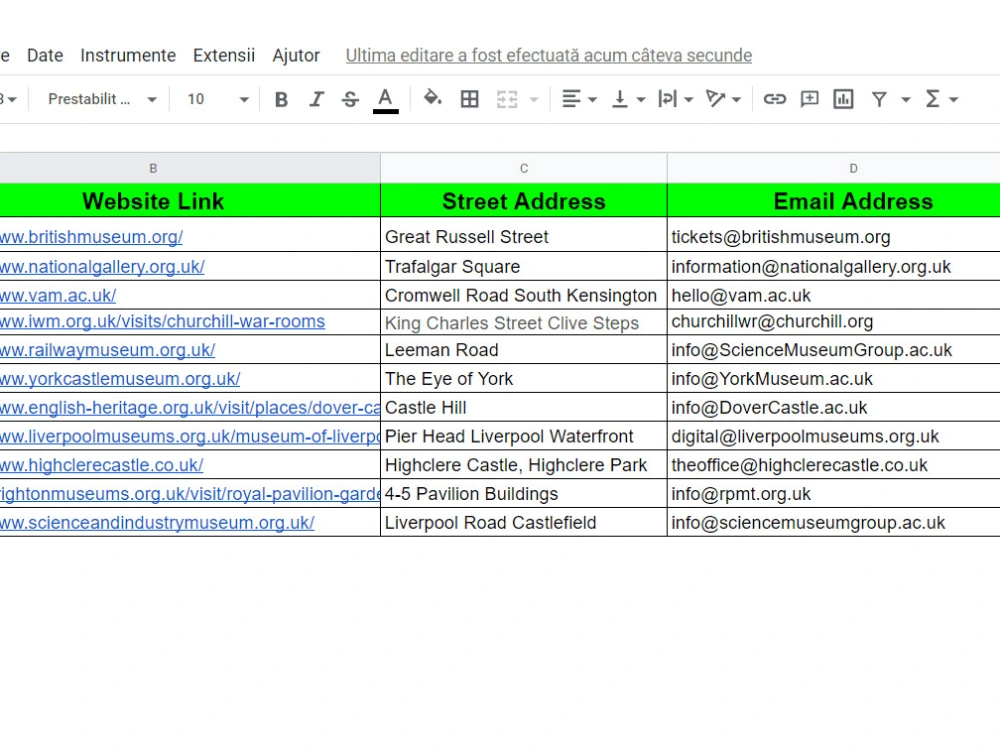Open the font family dropdown Prestabilit

point(101,99)
